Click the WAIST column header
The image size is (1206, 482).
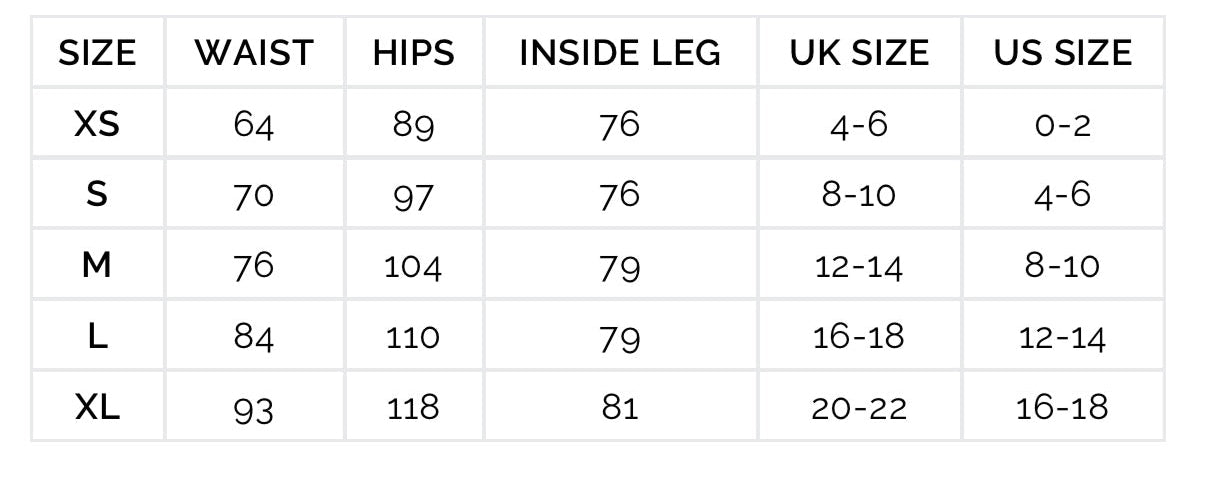[254, 53]
